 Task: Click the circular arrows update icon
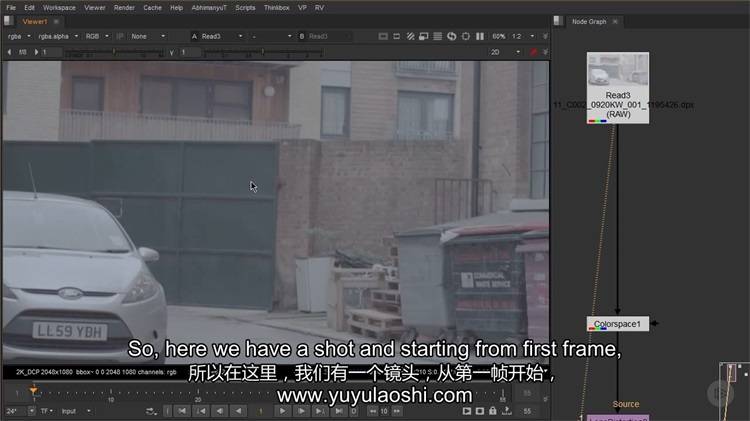(452, 36)
